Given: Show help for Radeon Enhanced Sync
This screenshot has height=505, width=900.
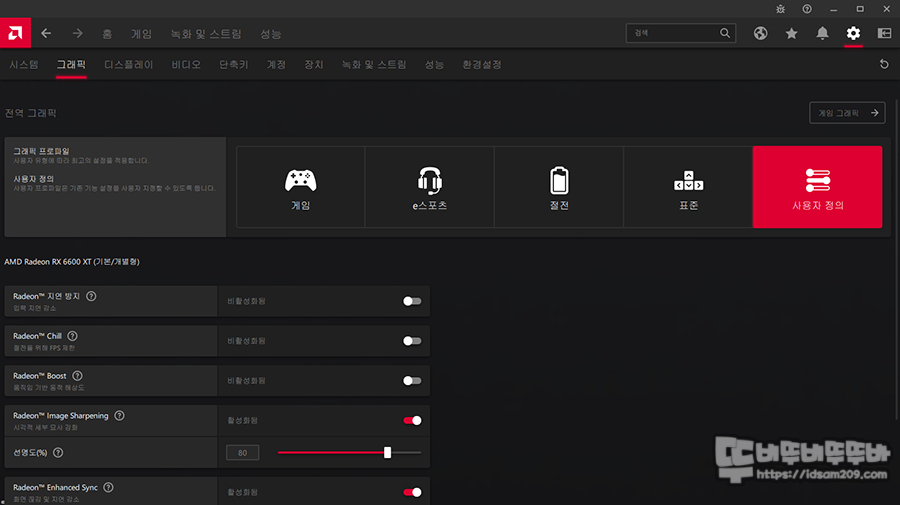Looking at the screenshot, I should tap(108, 487).
